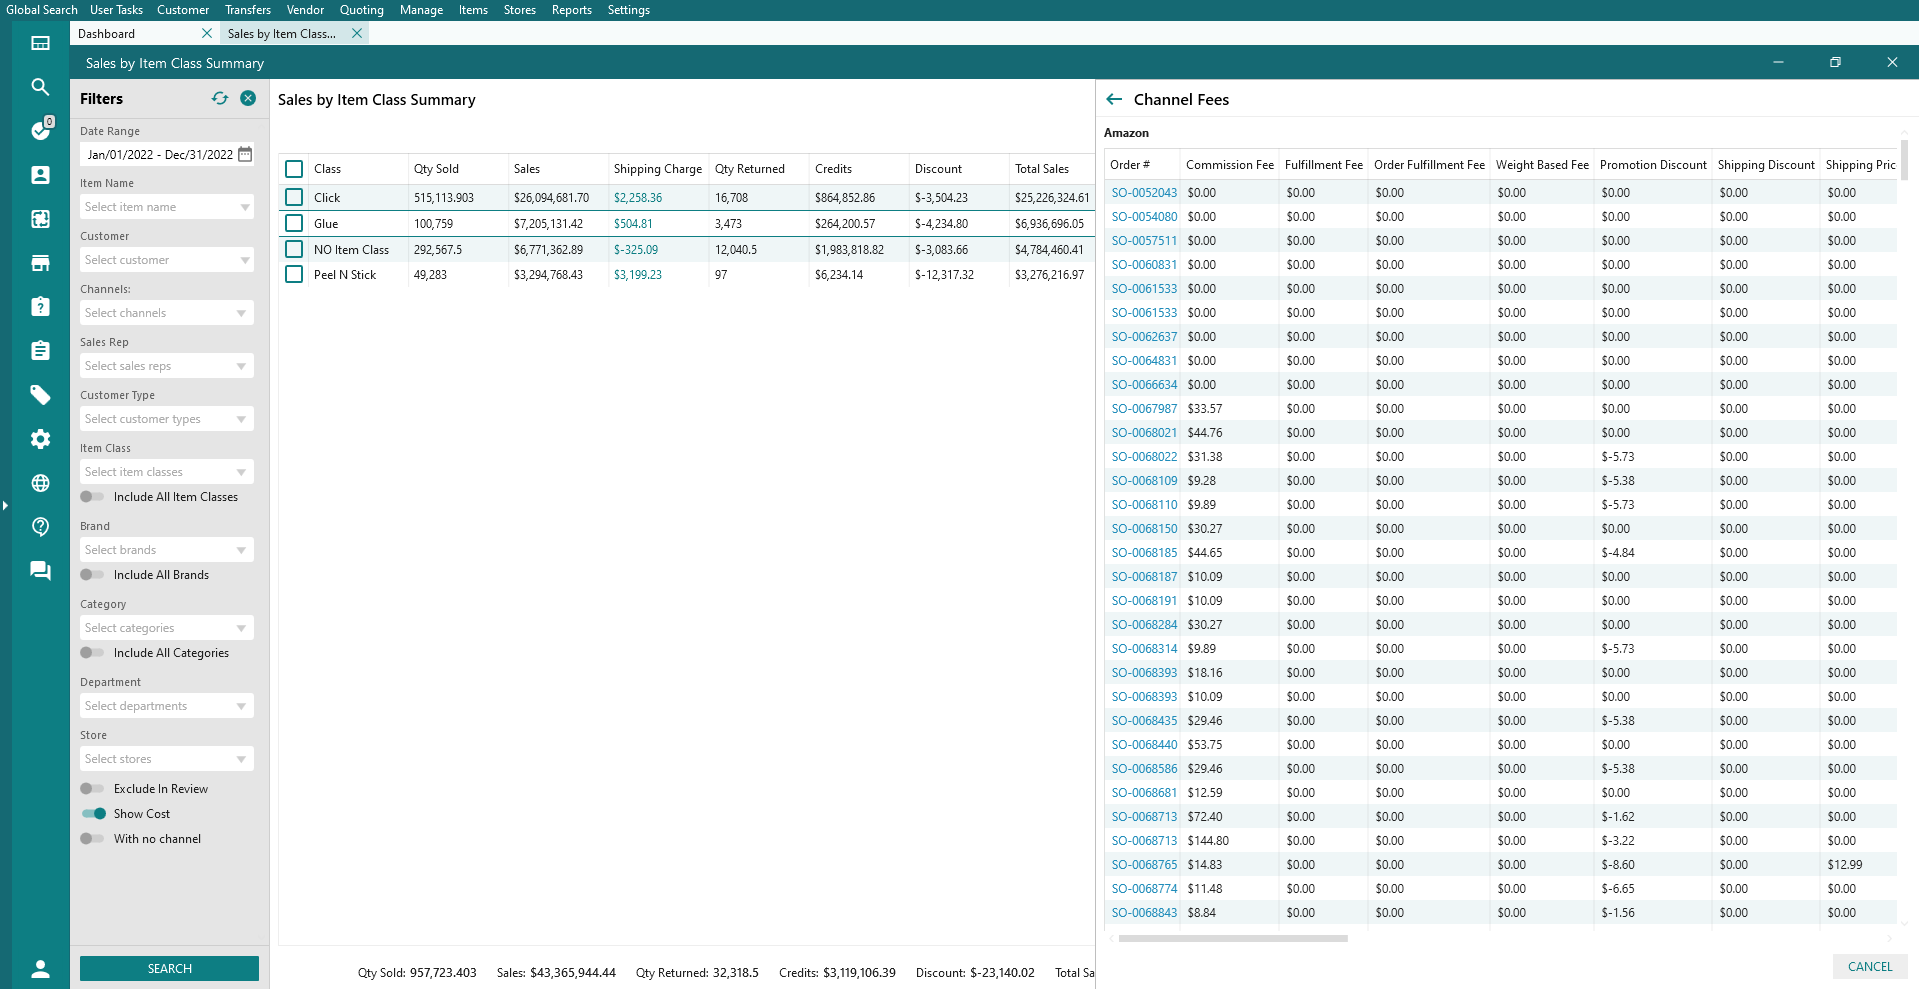Image resolution: width=1919 pixels, height=989 pixels.
Task: Open order link SO-0067987
Action: (x=1144, y=409)
